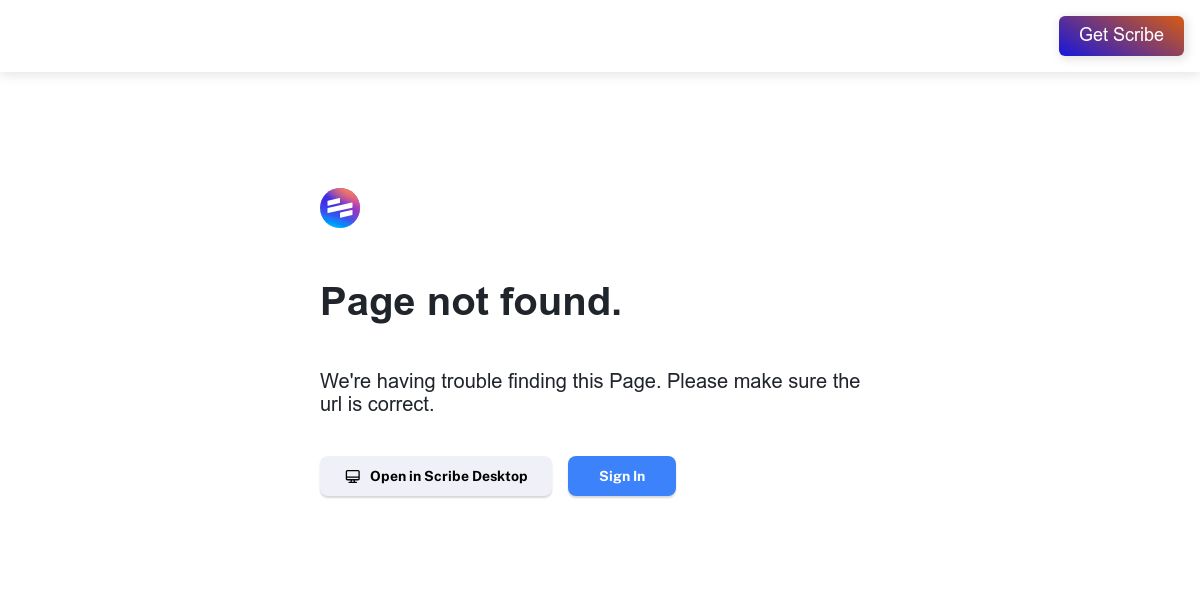Click the round Scribe logo
1200x600 pixels.
tap(340, 208)
